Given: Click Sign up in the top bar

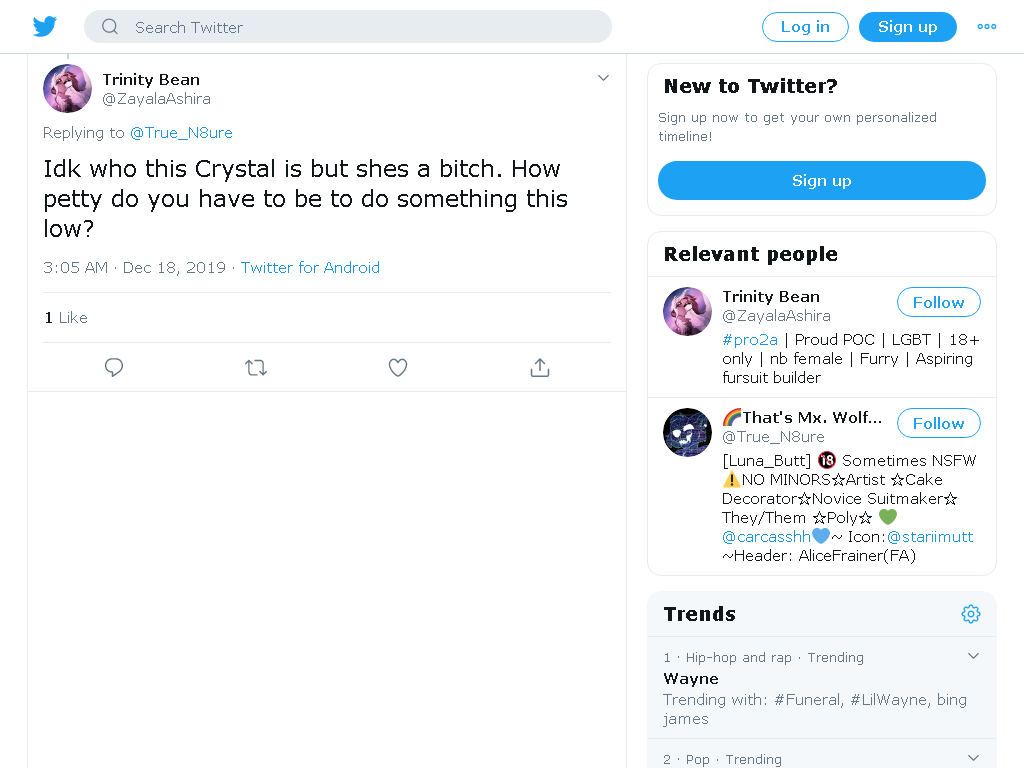Looking at the screenshot, I should tap(908, 27).
